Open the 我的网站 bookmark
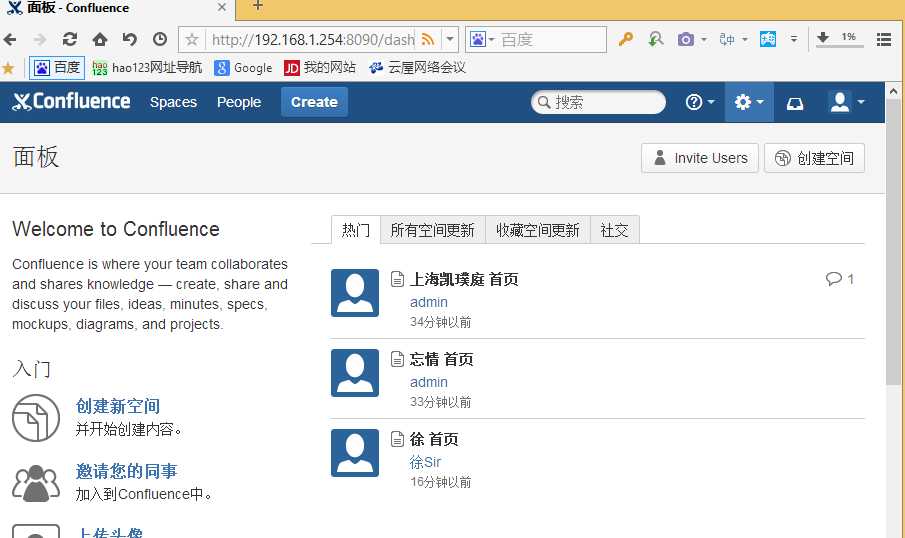The width and height of the screenshot is (905, 538). [320, 68]
